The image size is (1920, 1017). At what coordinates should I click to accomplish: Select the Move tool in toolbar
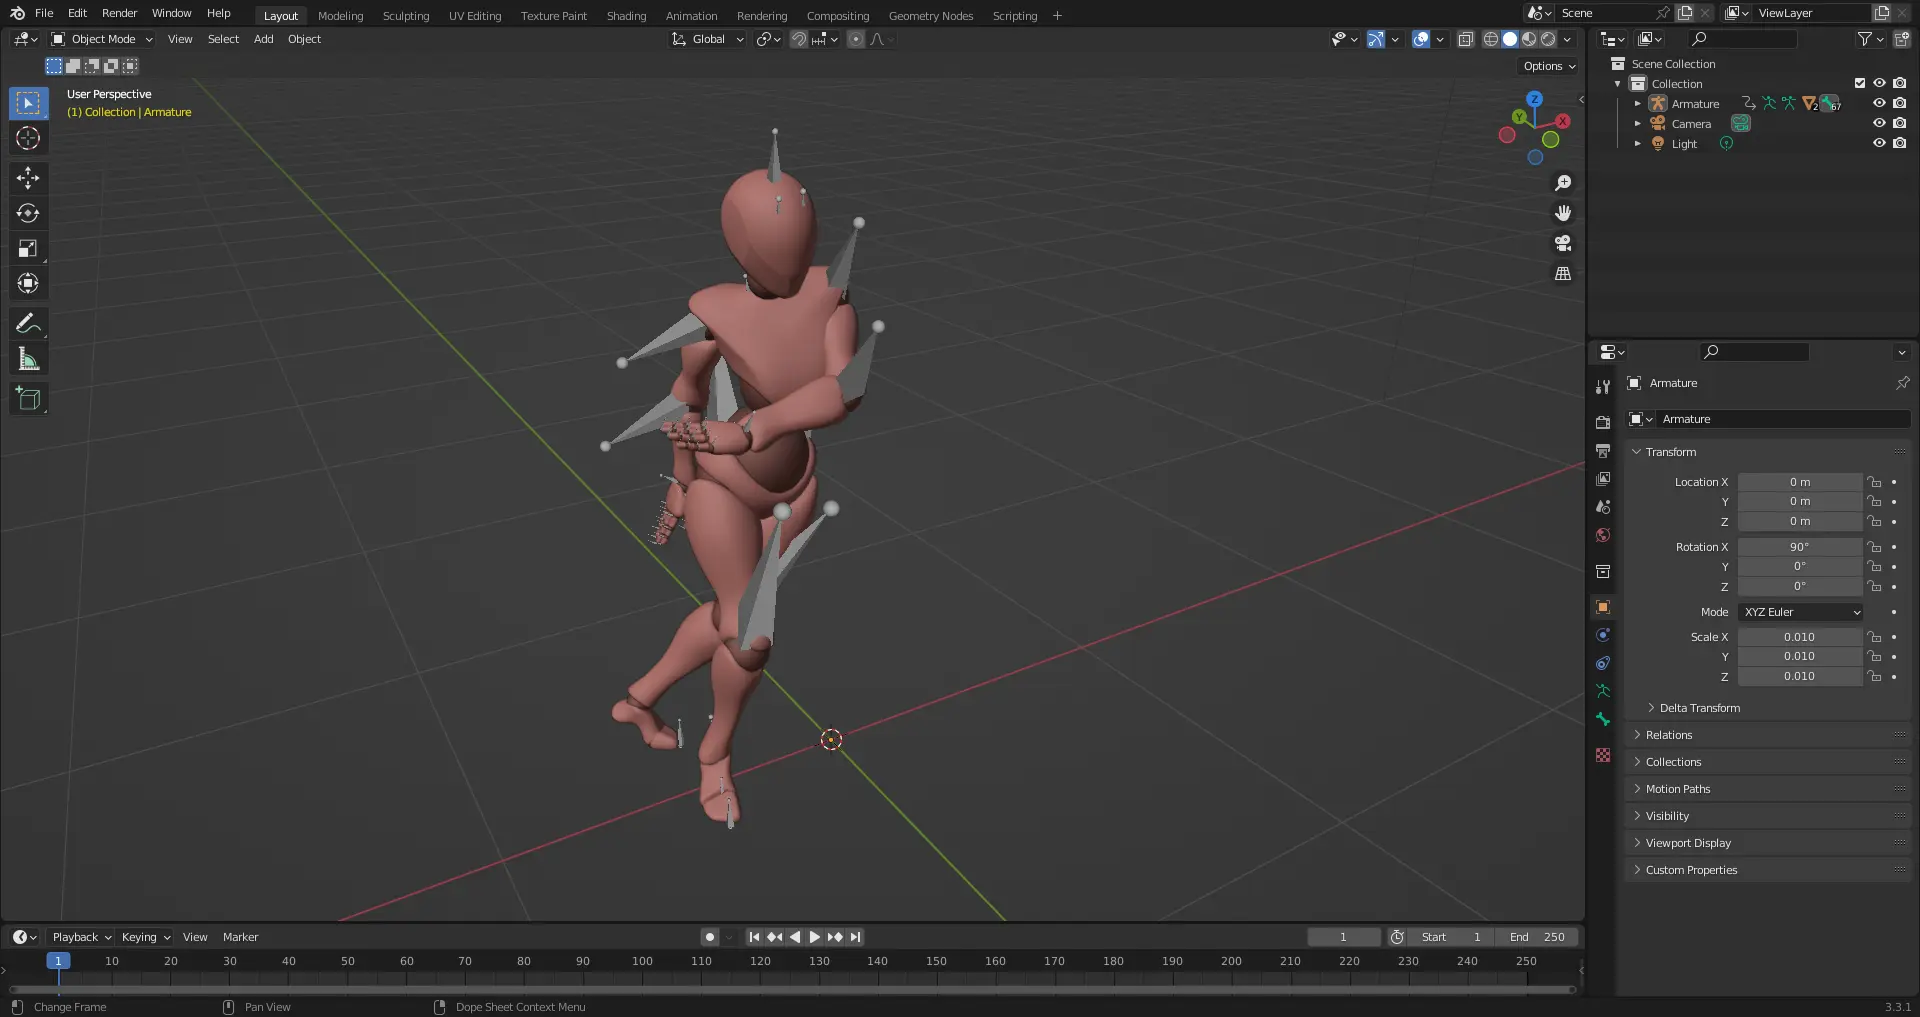coord(28,178)
